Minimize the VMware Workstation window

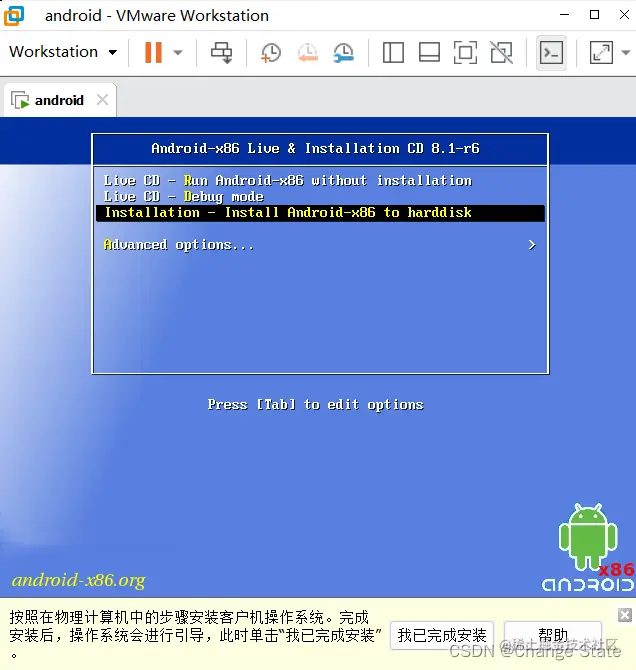(565, 15)
